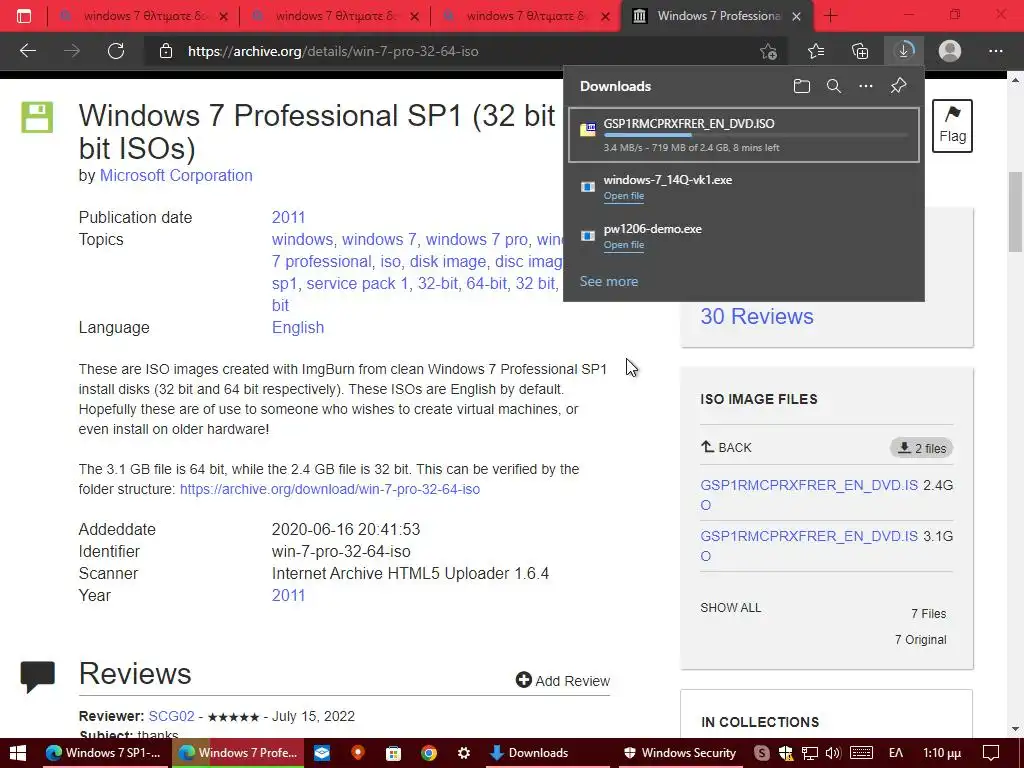View site information lock icon
The image size is (1024, 768).
tap(166, 51)
